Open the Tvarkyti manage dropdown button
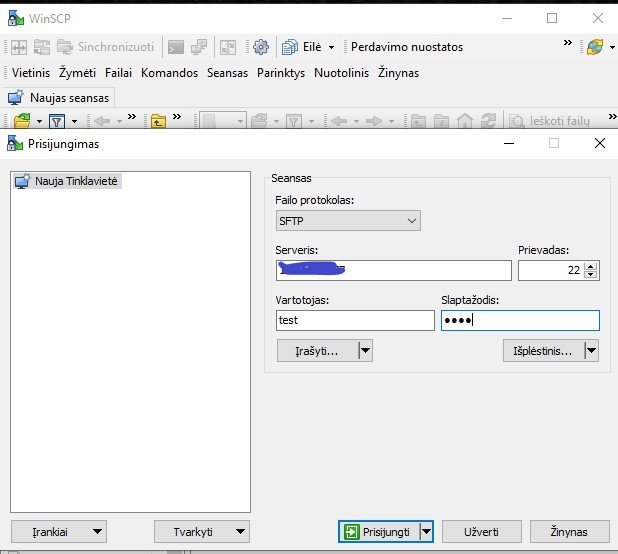 pyautogui.click(x=202, y=532)
